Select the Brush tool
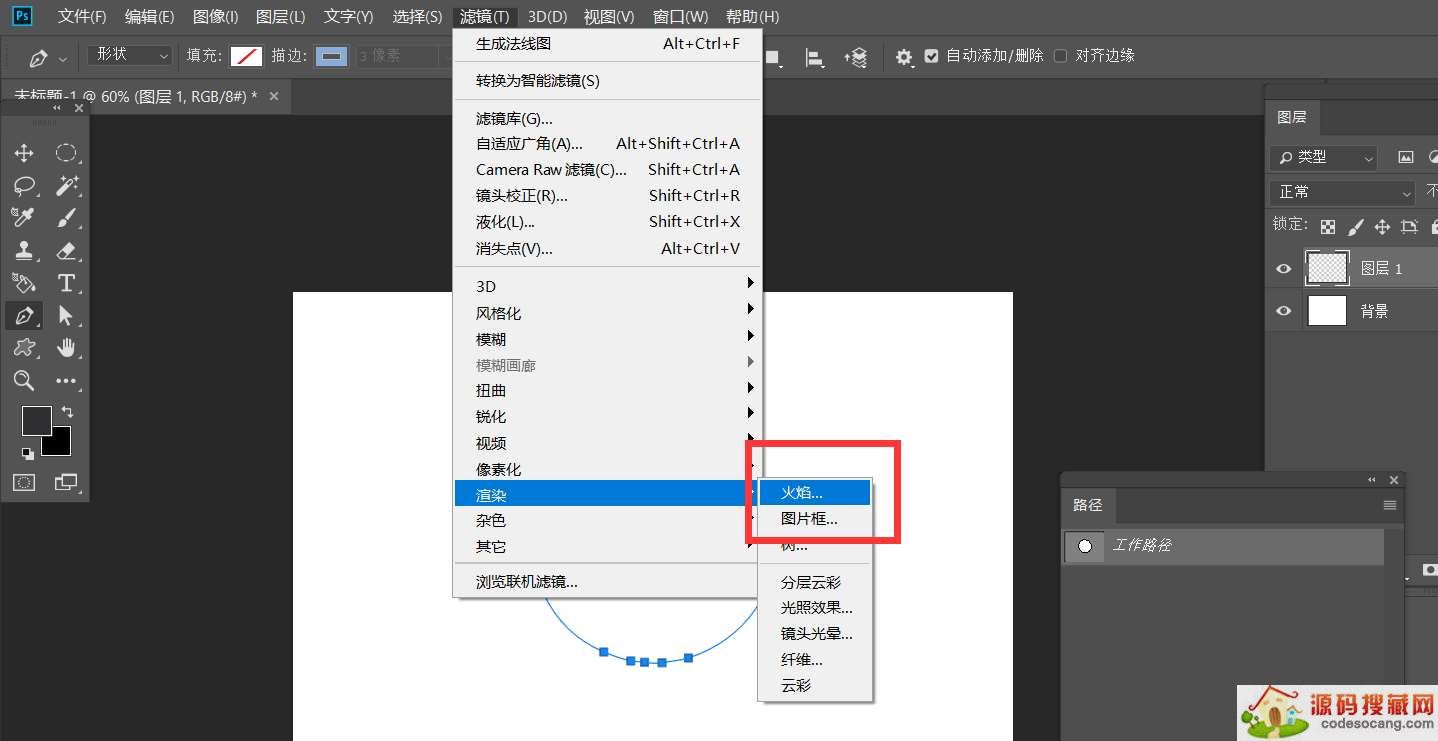Screen dimensions: 1438x741 tap(66, 218)
